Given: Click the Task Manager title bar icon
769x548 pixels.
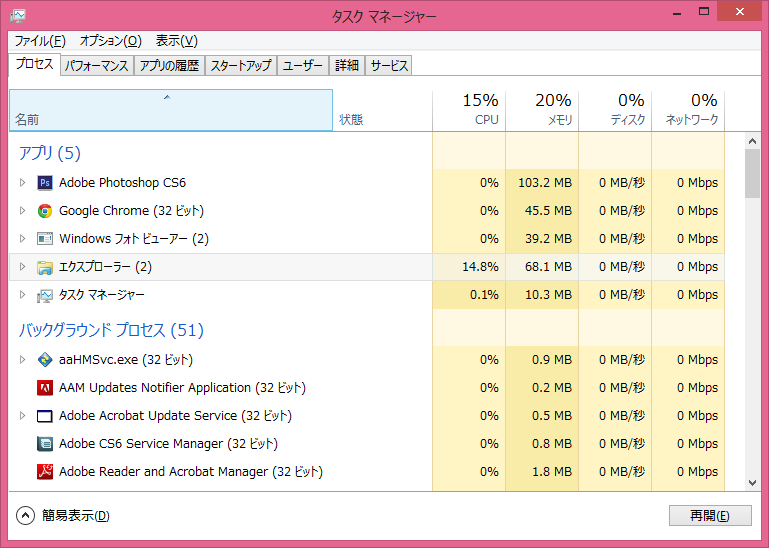Looking at the screenshot, I should click(x=18, y=15).
